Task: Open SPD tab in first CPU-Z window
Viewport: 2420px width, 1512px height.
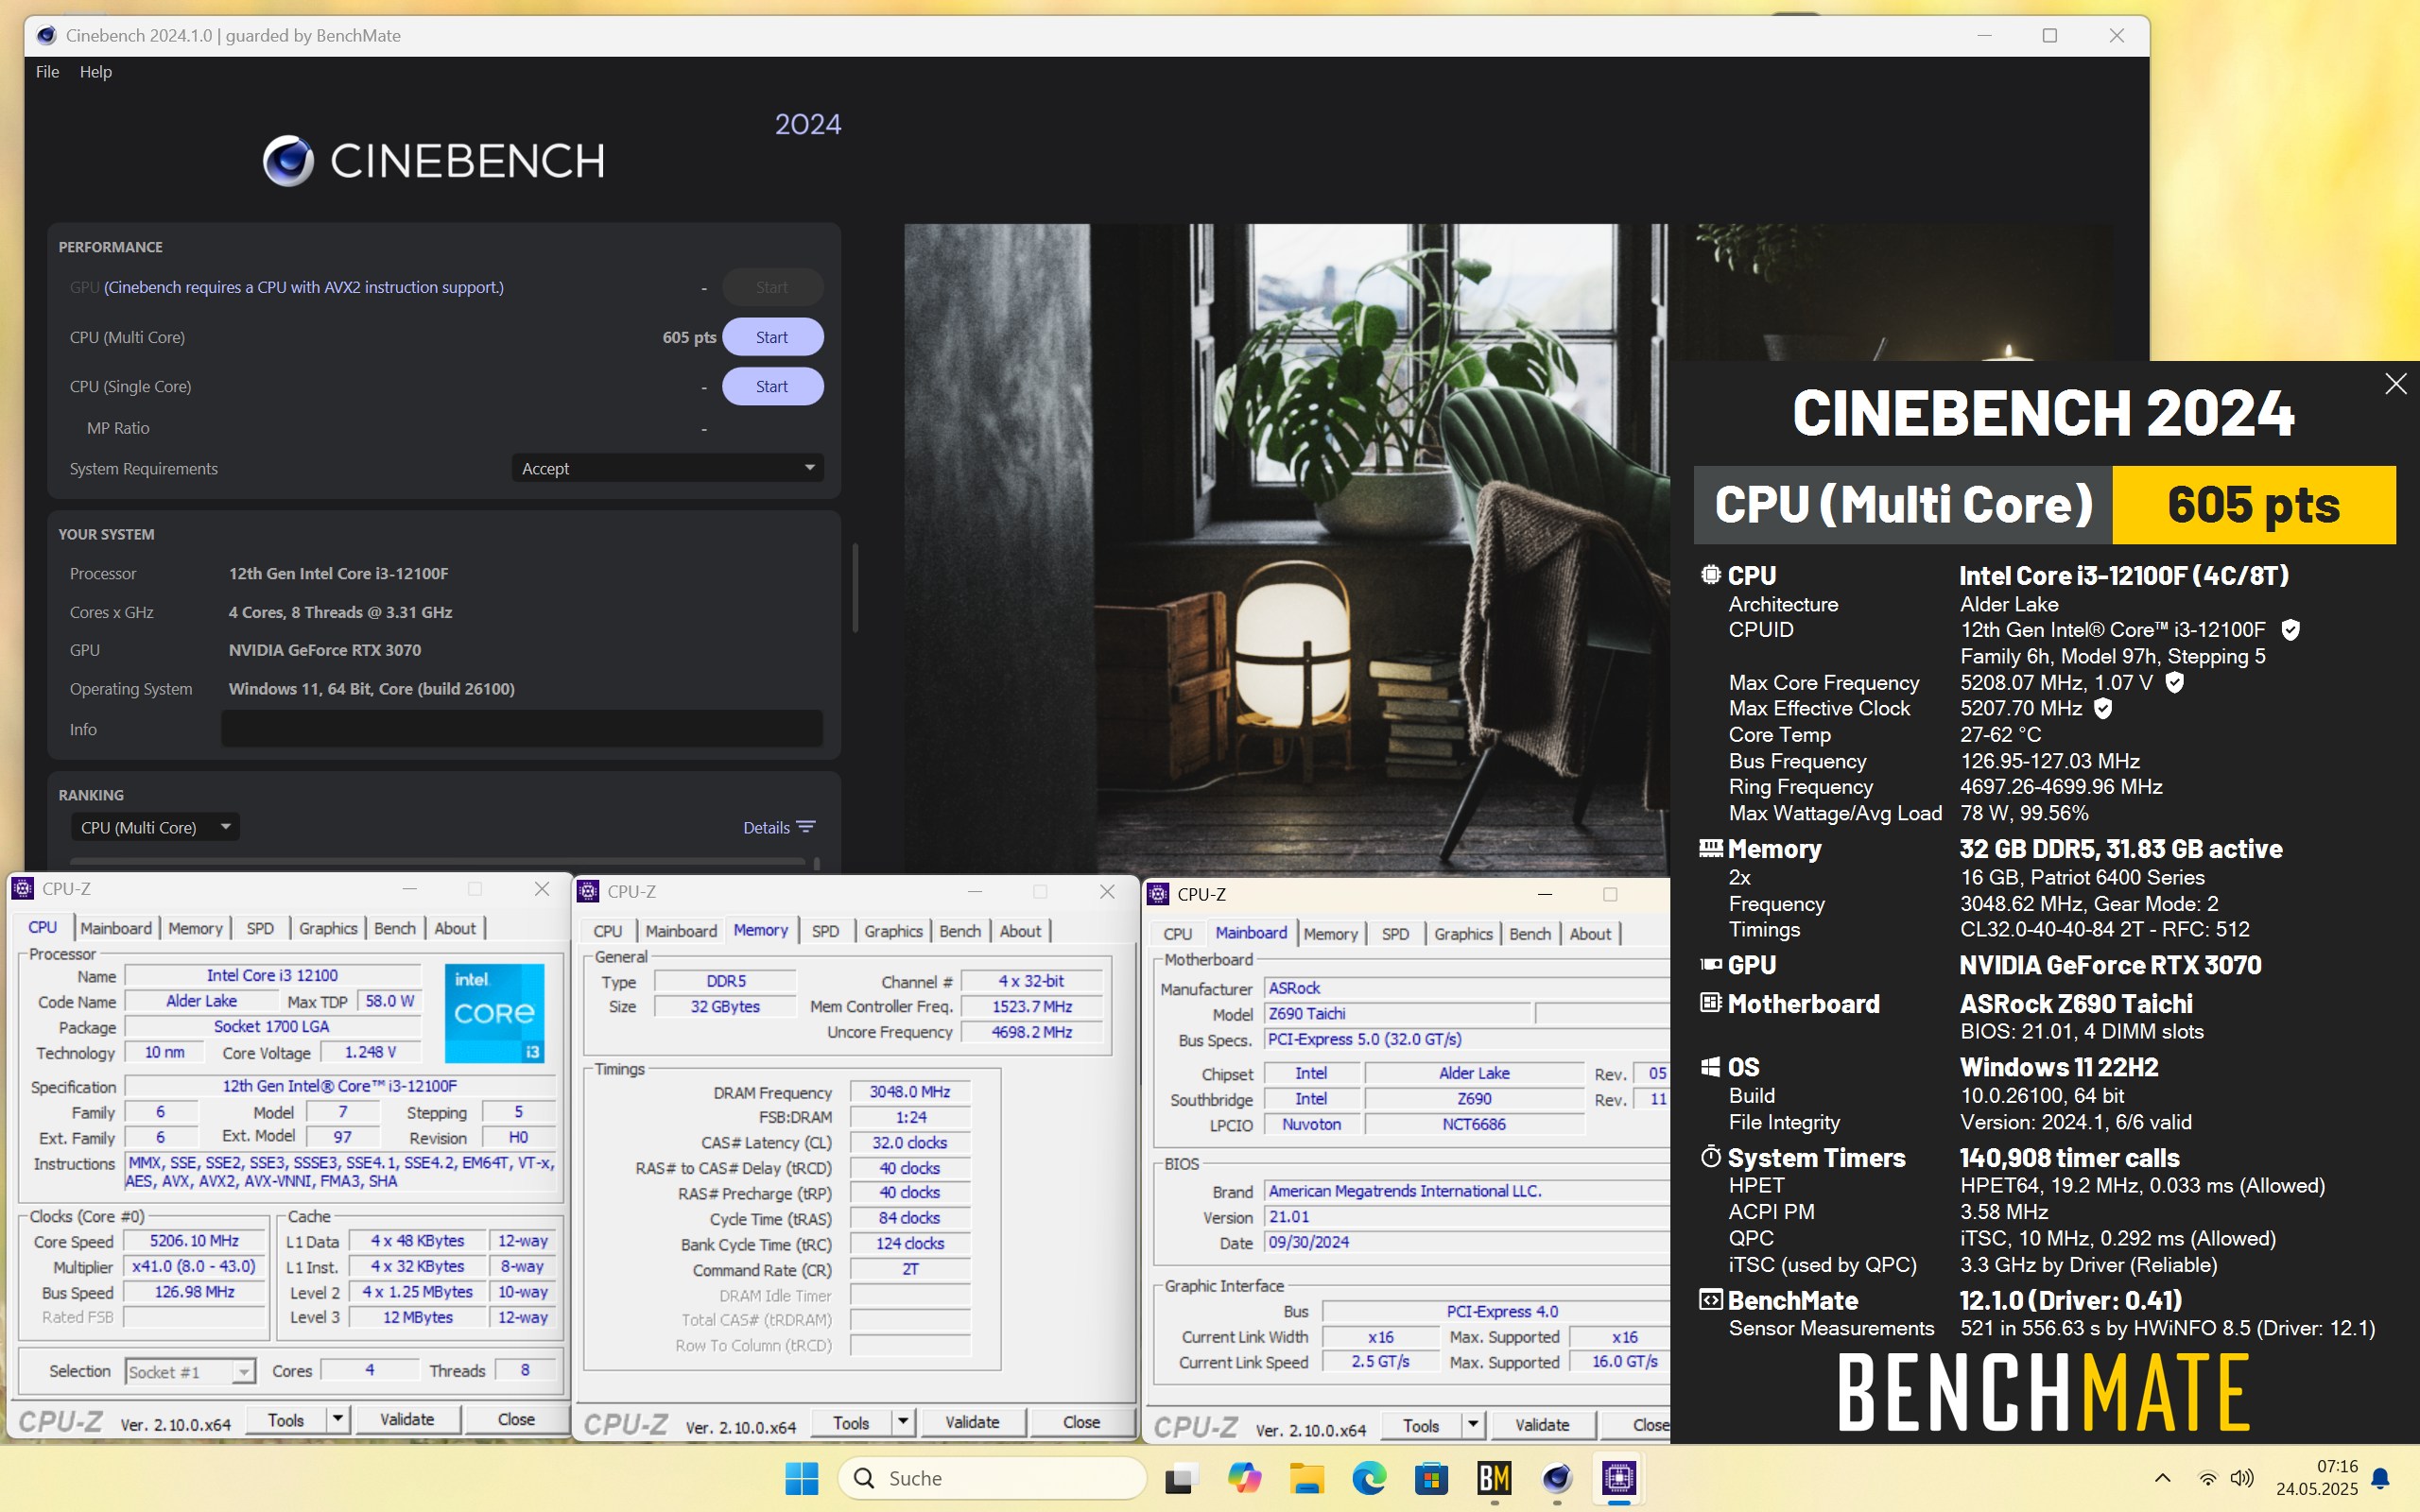Action: coord(260,928)
